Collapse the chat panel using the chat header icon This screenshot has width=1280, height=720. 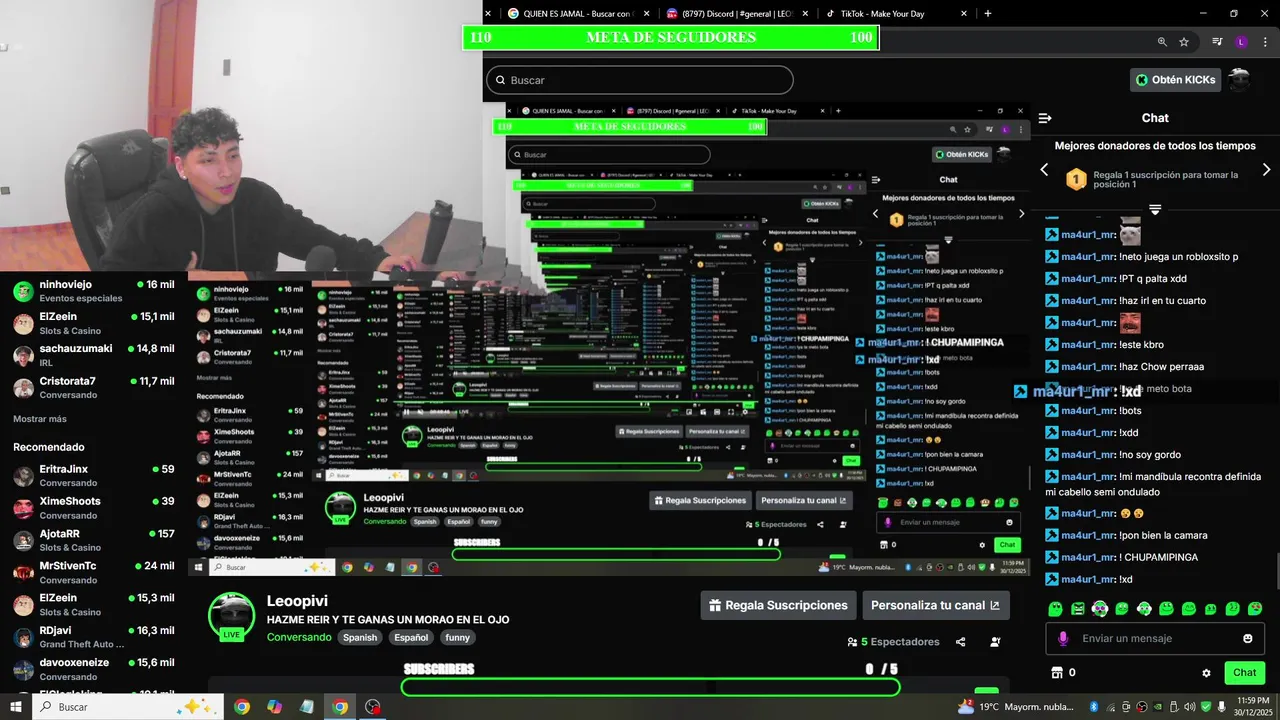1045,118
